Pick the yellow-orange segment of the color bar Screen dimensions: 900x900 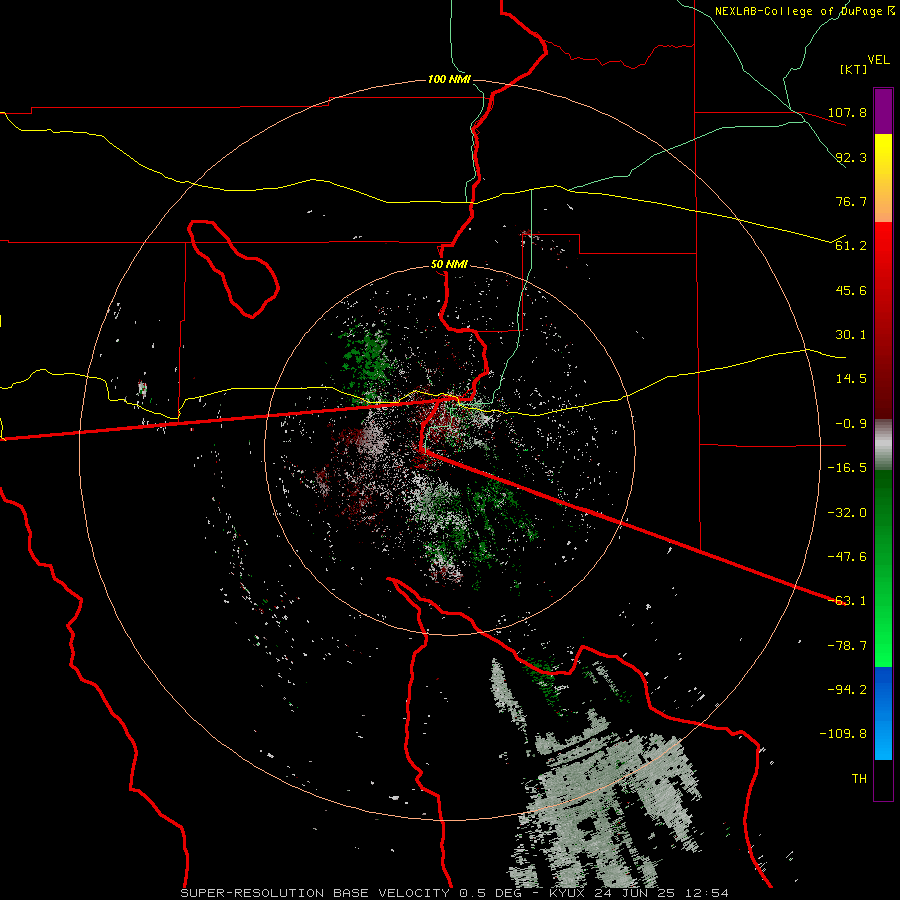(x=883, y=178)
